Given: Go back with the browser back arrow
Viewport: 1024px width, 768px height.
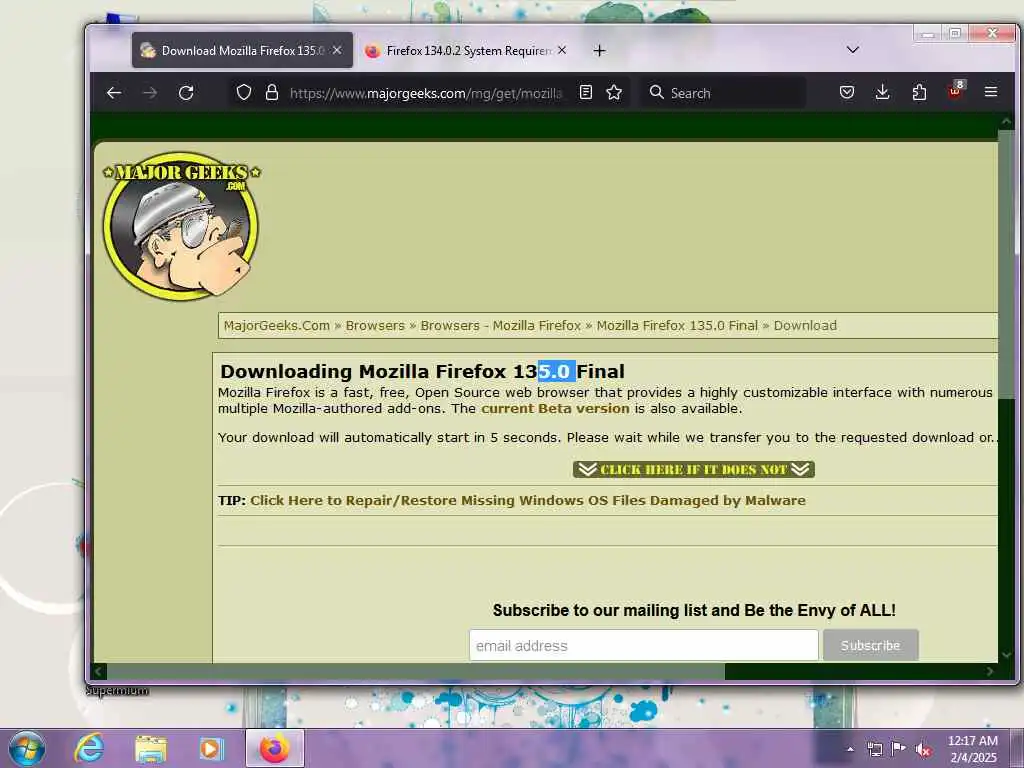Looking at the screenshot, I should pos(114,93).
